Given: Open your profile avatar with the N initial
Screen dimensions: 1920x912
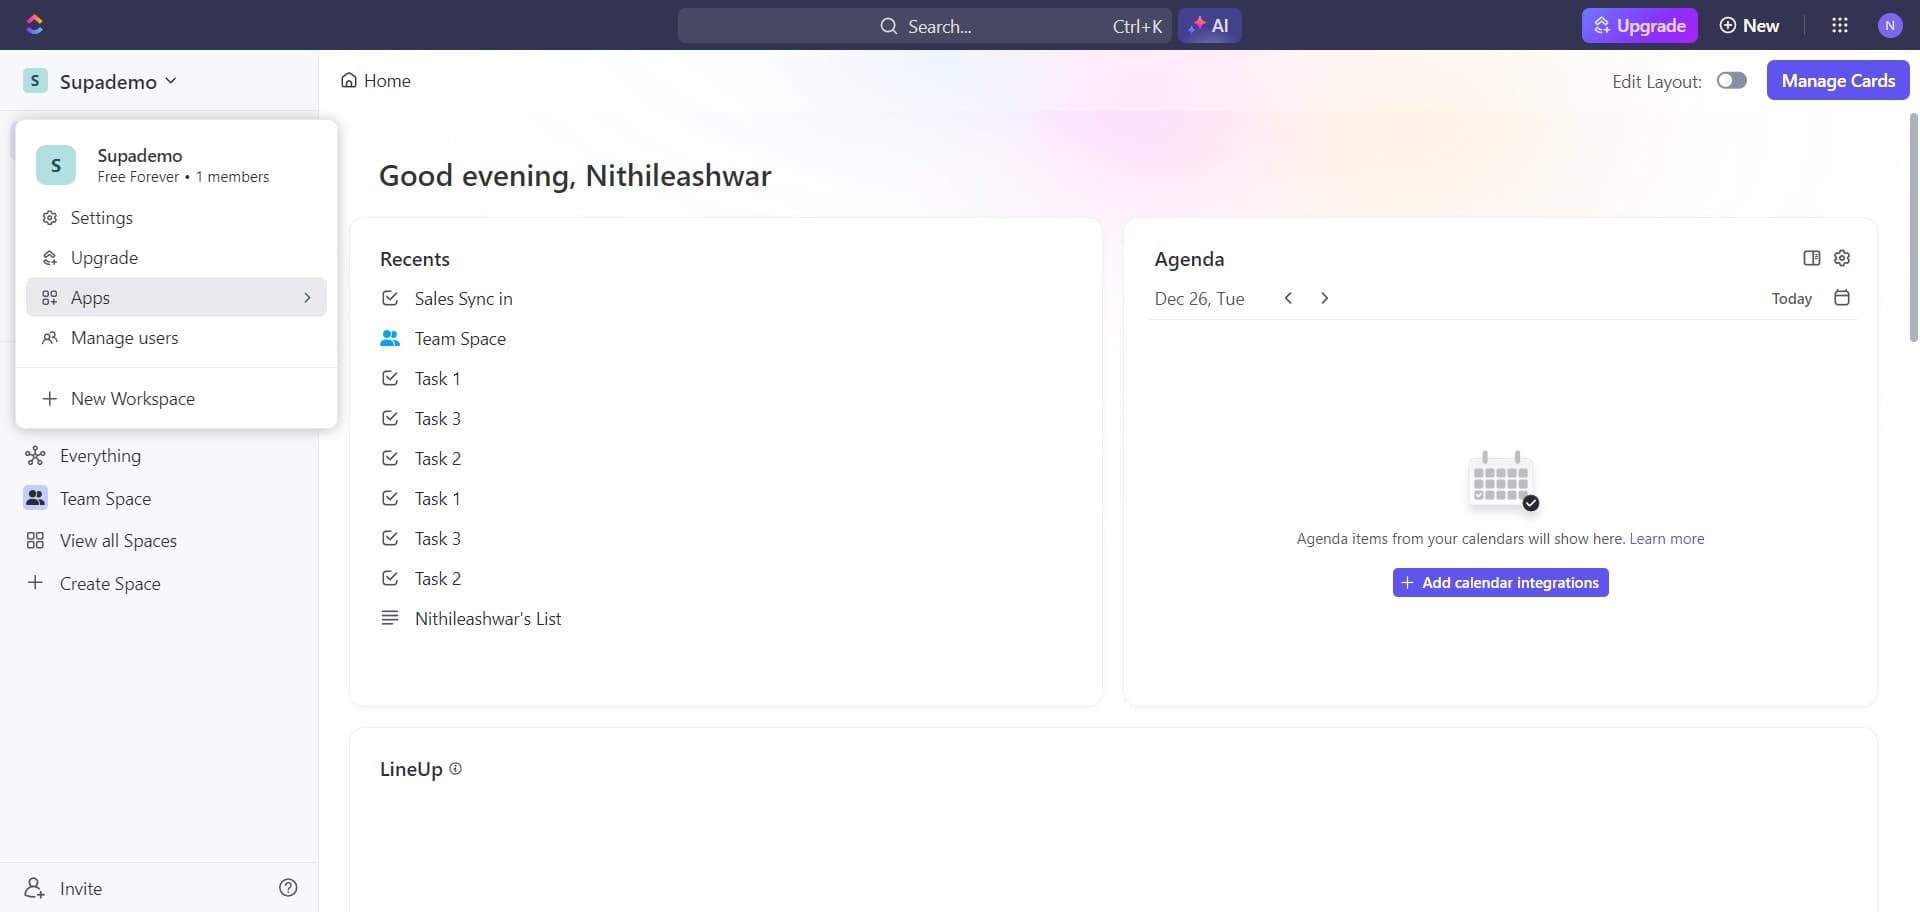Looking at the screenshot, I should point(1891,25).
